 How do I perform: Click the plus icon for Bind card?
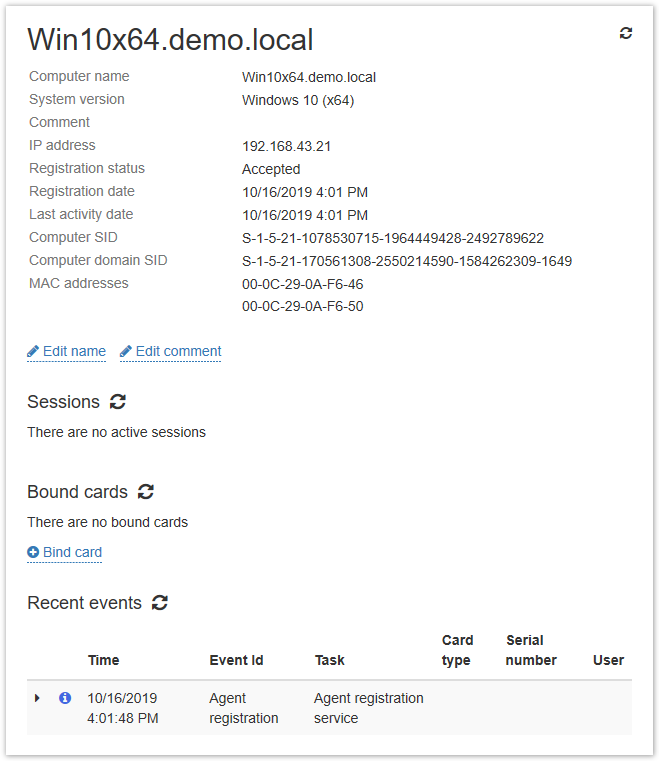click(33, 553)
